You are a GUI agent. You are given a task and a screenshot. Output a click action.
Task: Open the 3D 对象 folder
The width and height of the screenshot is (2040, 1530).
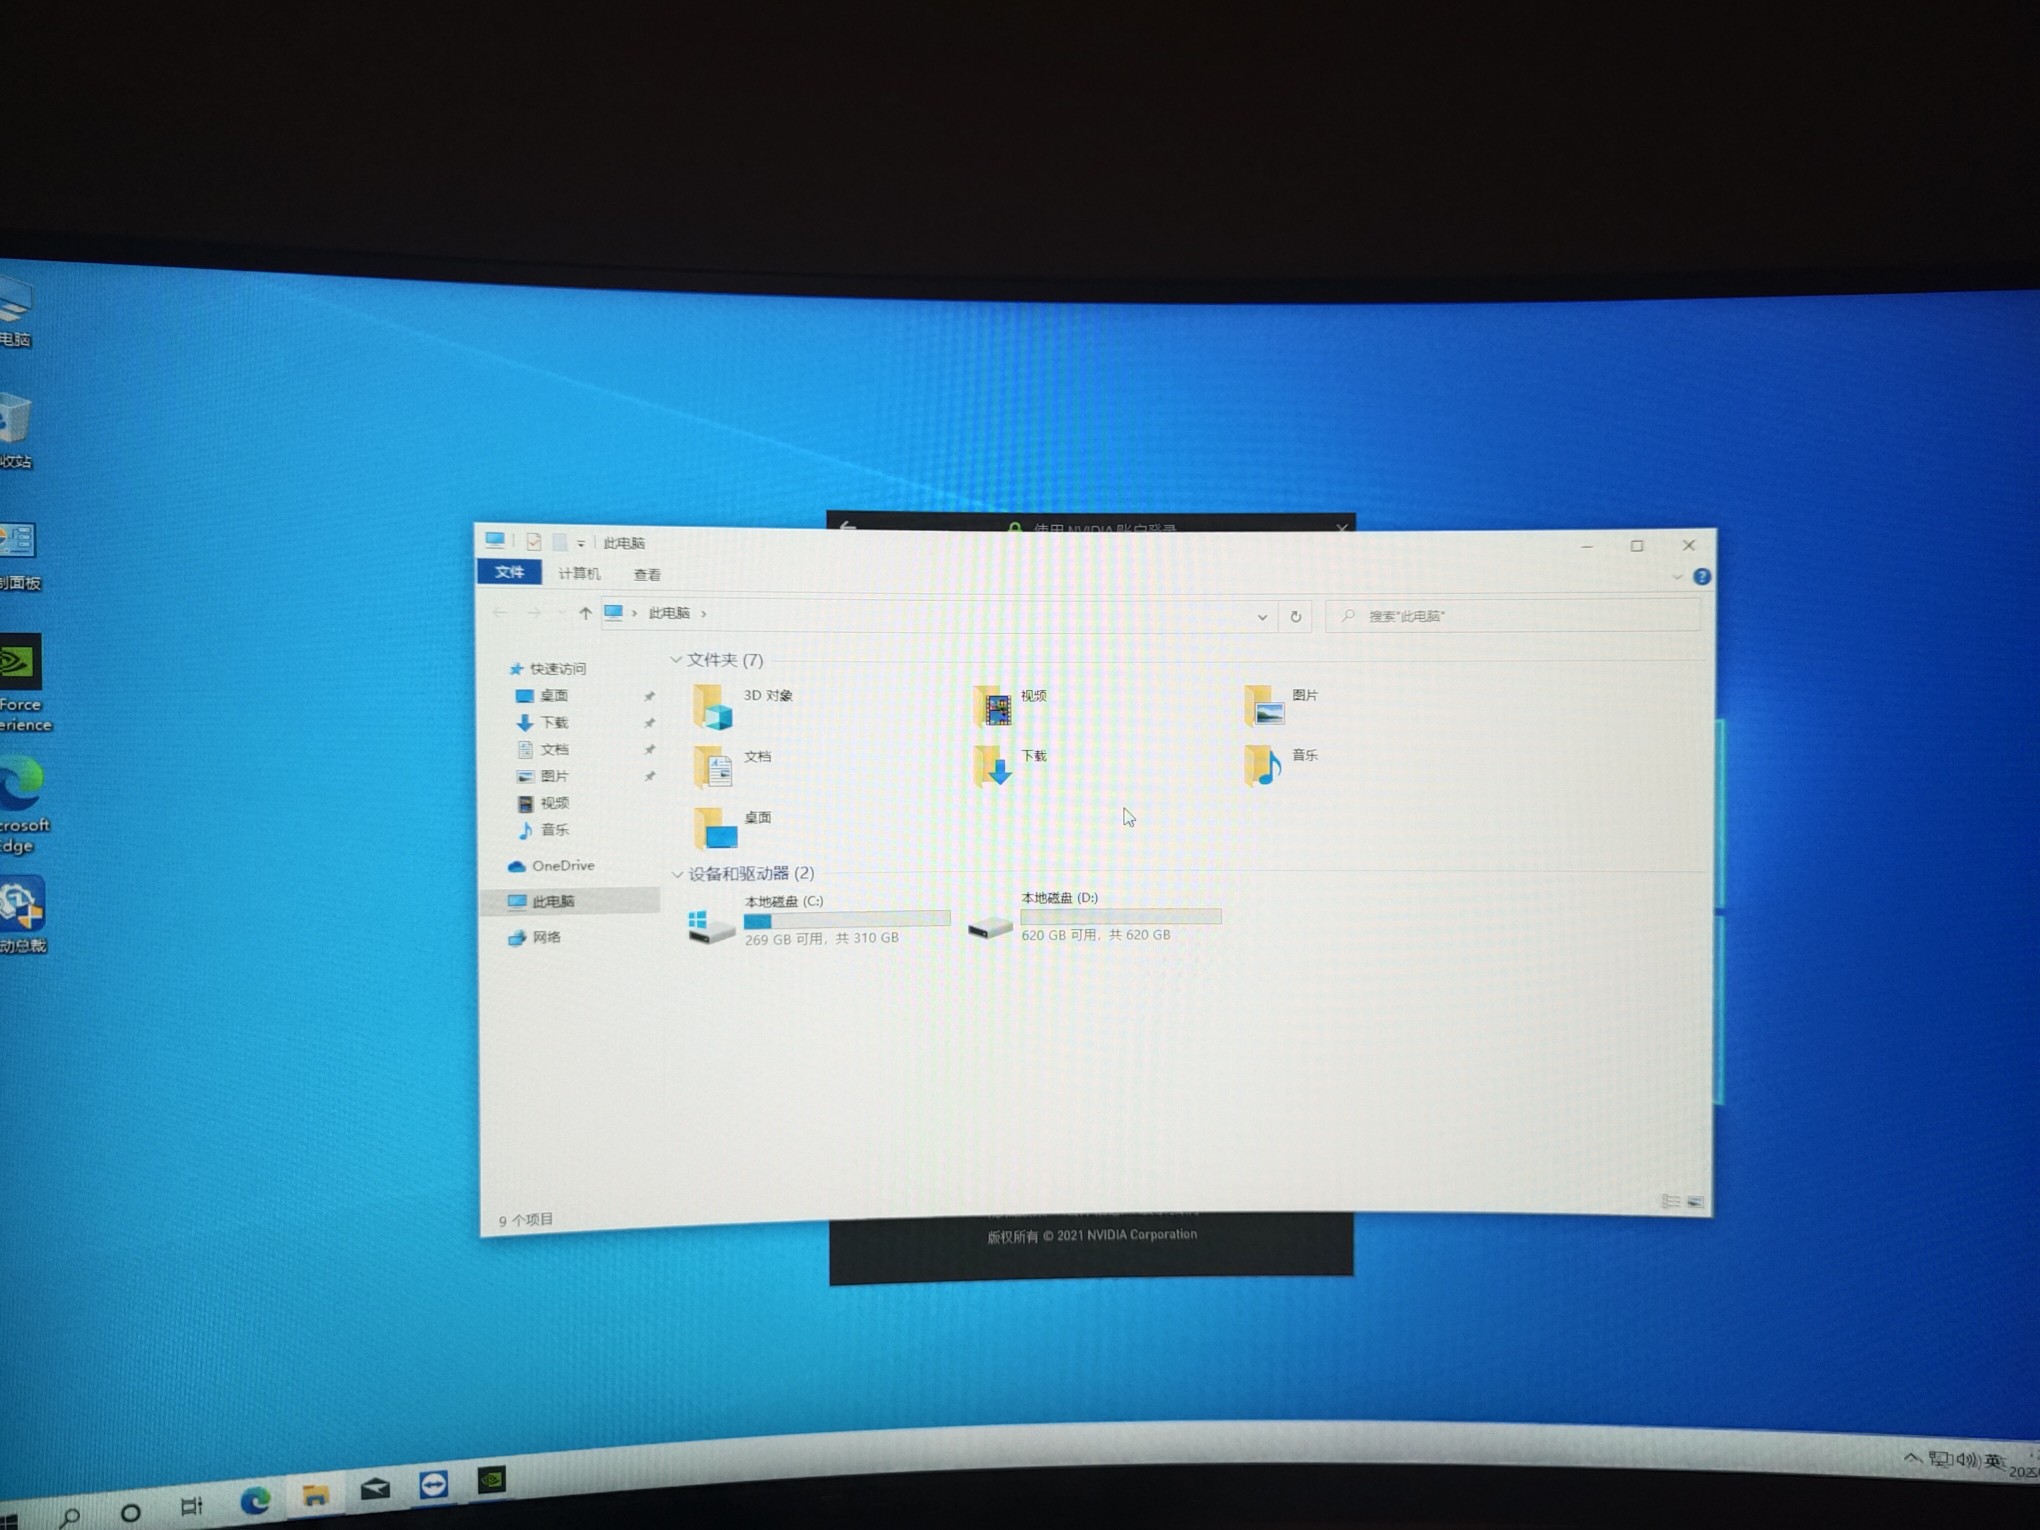714,707
